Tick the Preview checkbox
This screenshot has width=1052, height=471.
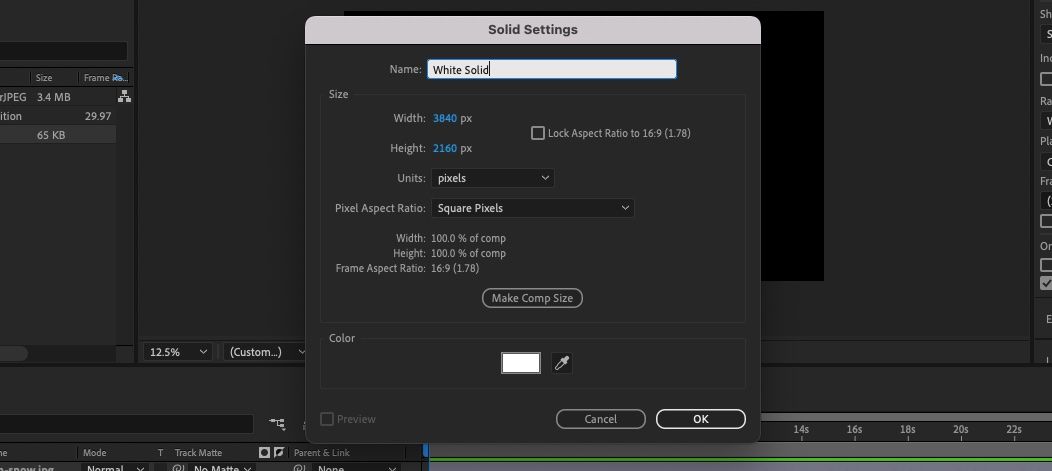click(327, 419)
